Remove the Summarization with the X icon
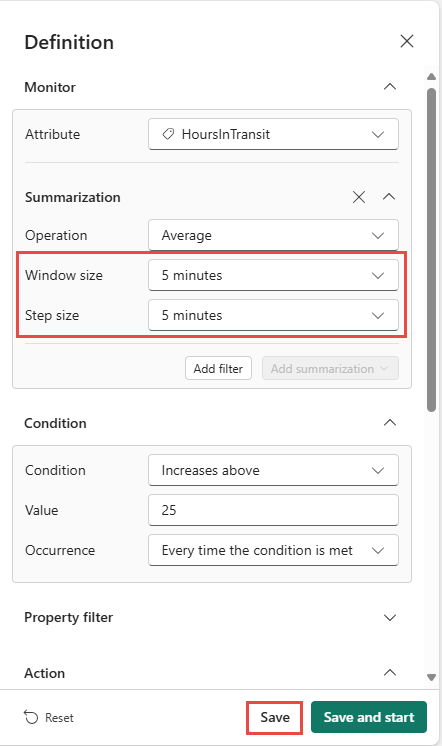The width and height of the screenshot is (442, 746). pos(359,197)
